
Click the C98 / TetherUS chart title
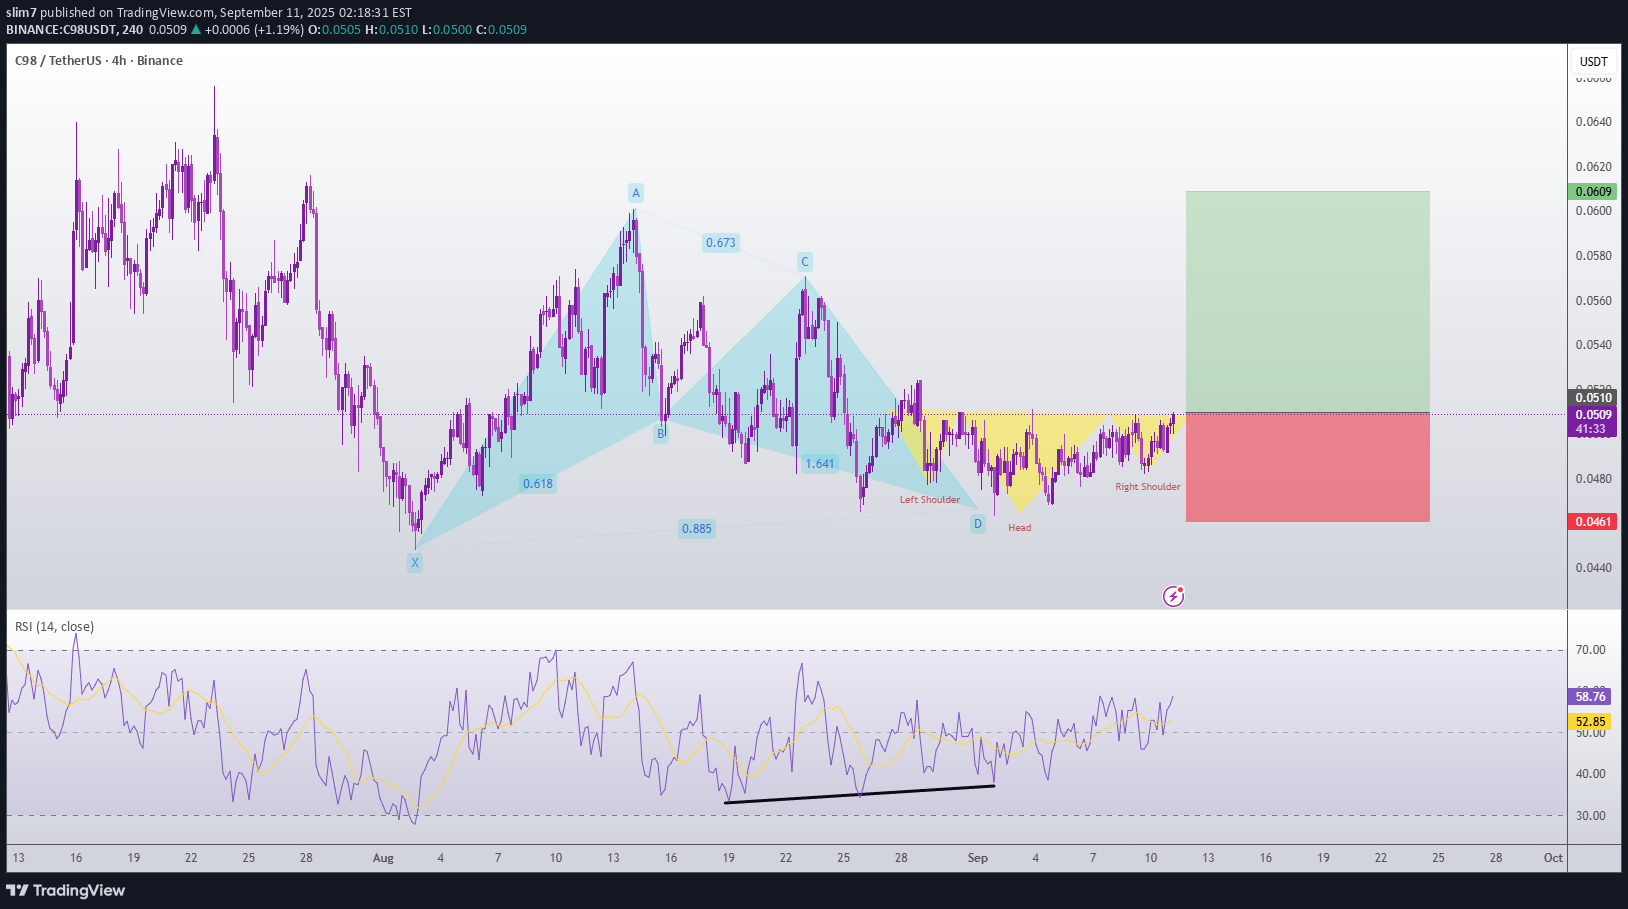click(x=98, y=61)
